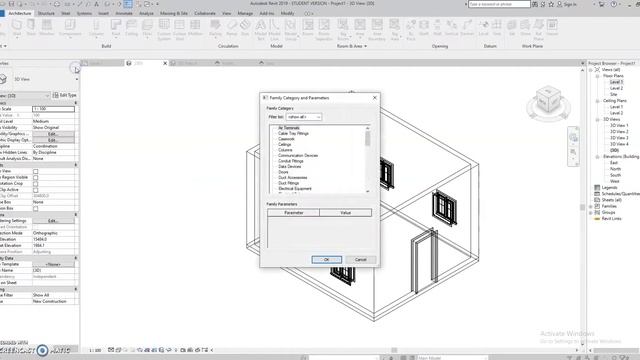
Task: Click the Wall tool in Build panel
Action: click(16, 27)
